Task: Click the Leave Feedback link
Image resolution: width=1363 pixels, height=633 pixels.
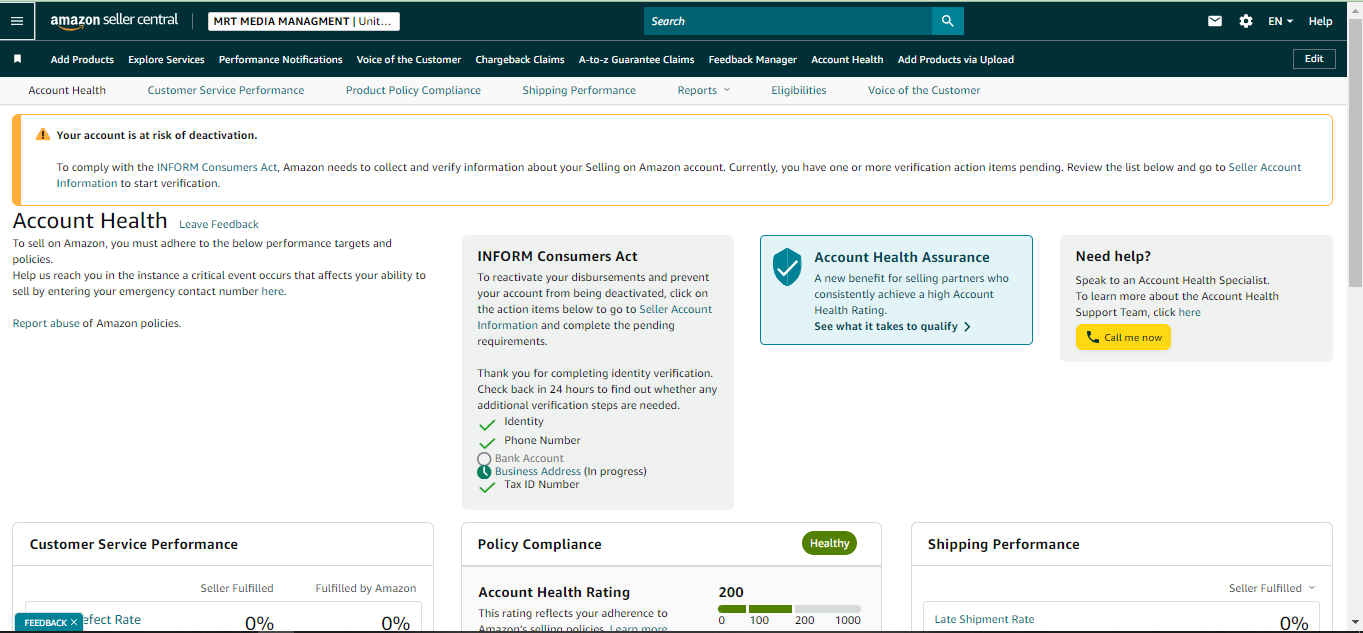Action: (219, 224)
